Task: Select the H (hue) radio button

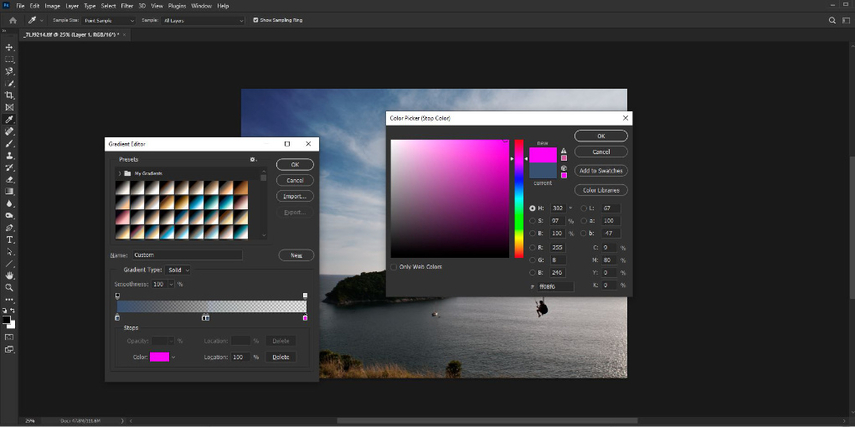Action: tap(532, 208)
